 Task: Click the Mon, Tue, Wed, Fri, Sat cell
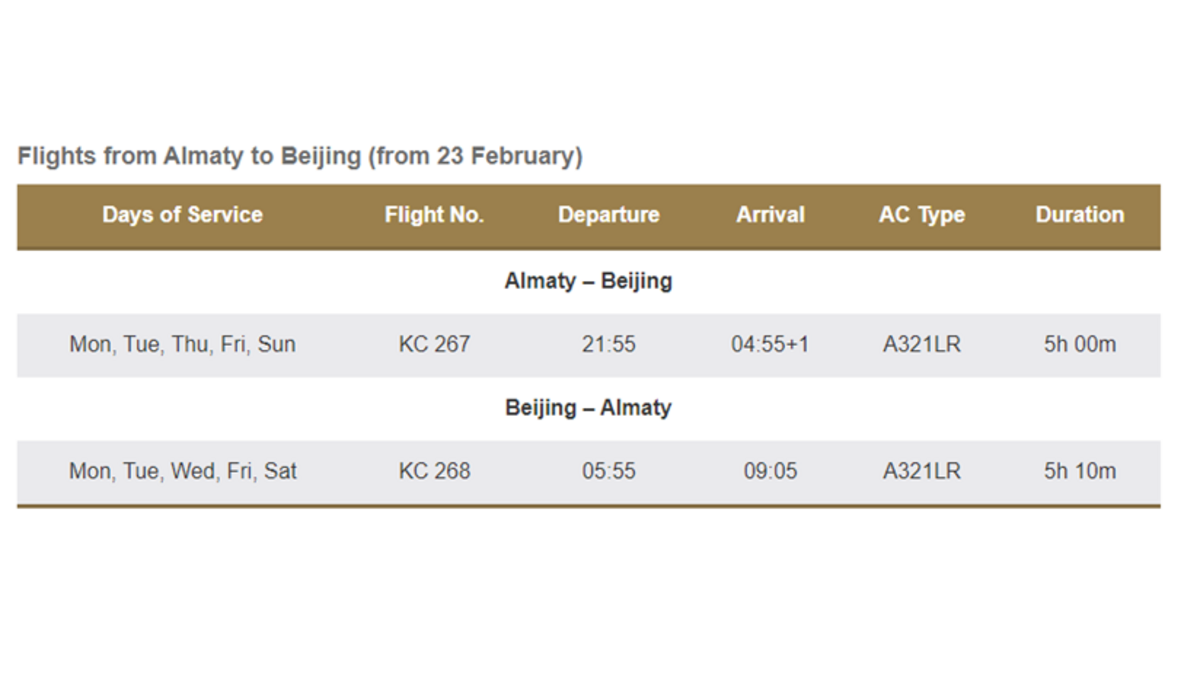pyautogui.click(x=182, y=471)
